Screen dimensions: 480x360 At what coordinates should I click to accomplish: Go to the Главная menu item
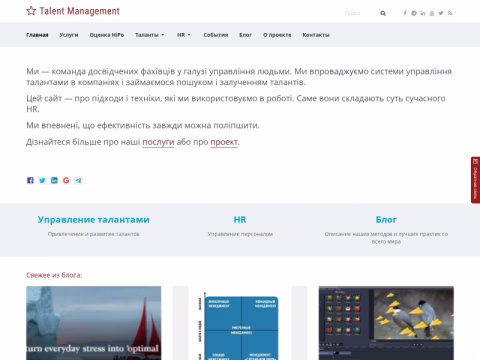pyautogui.click(x=37, y=35)
